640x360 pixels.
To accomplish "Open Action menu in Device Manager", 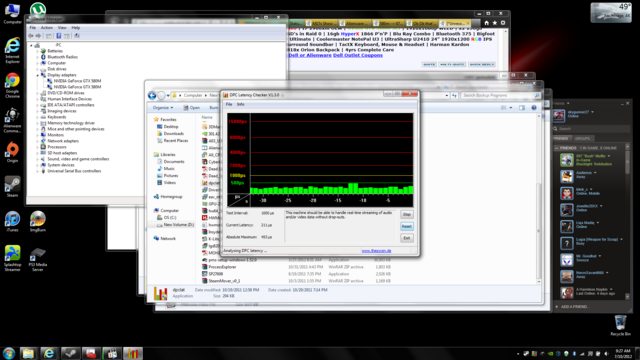I will pyautogui.click(x=47, y=28).
